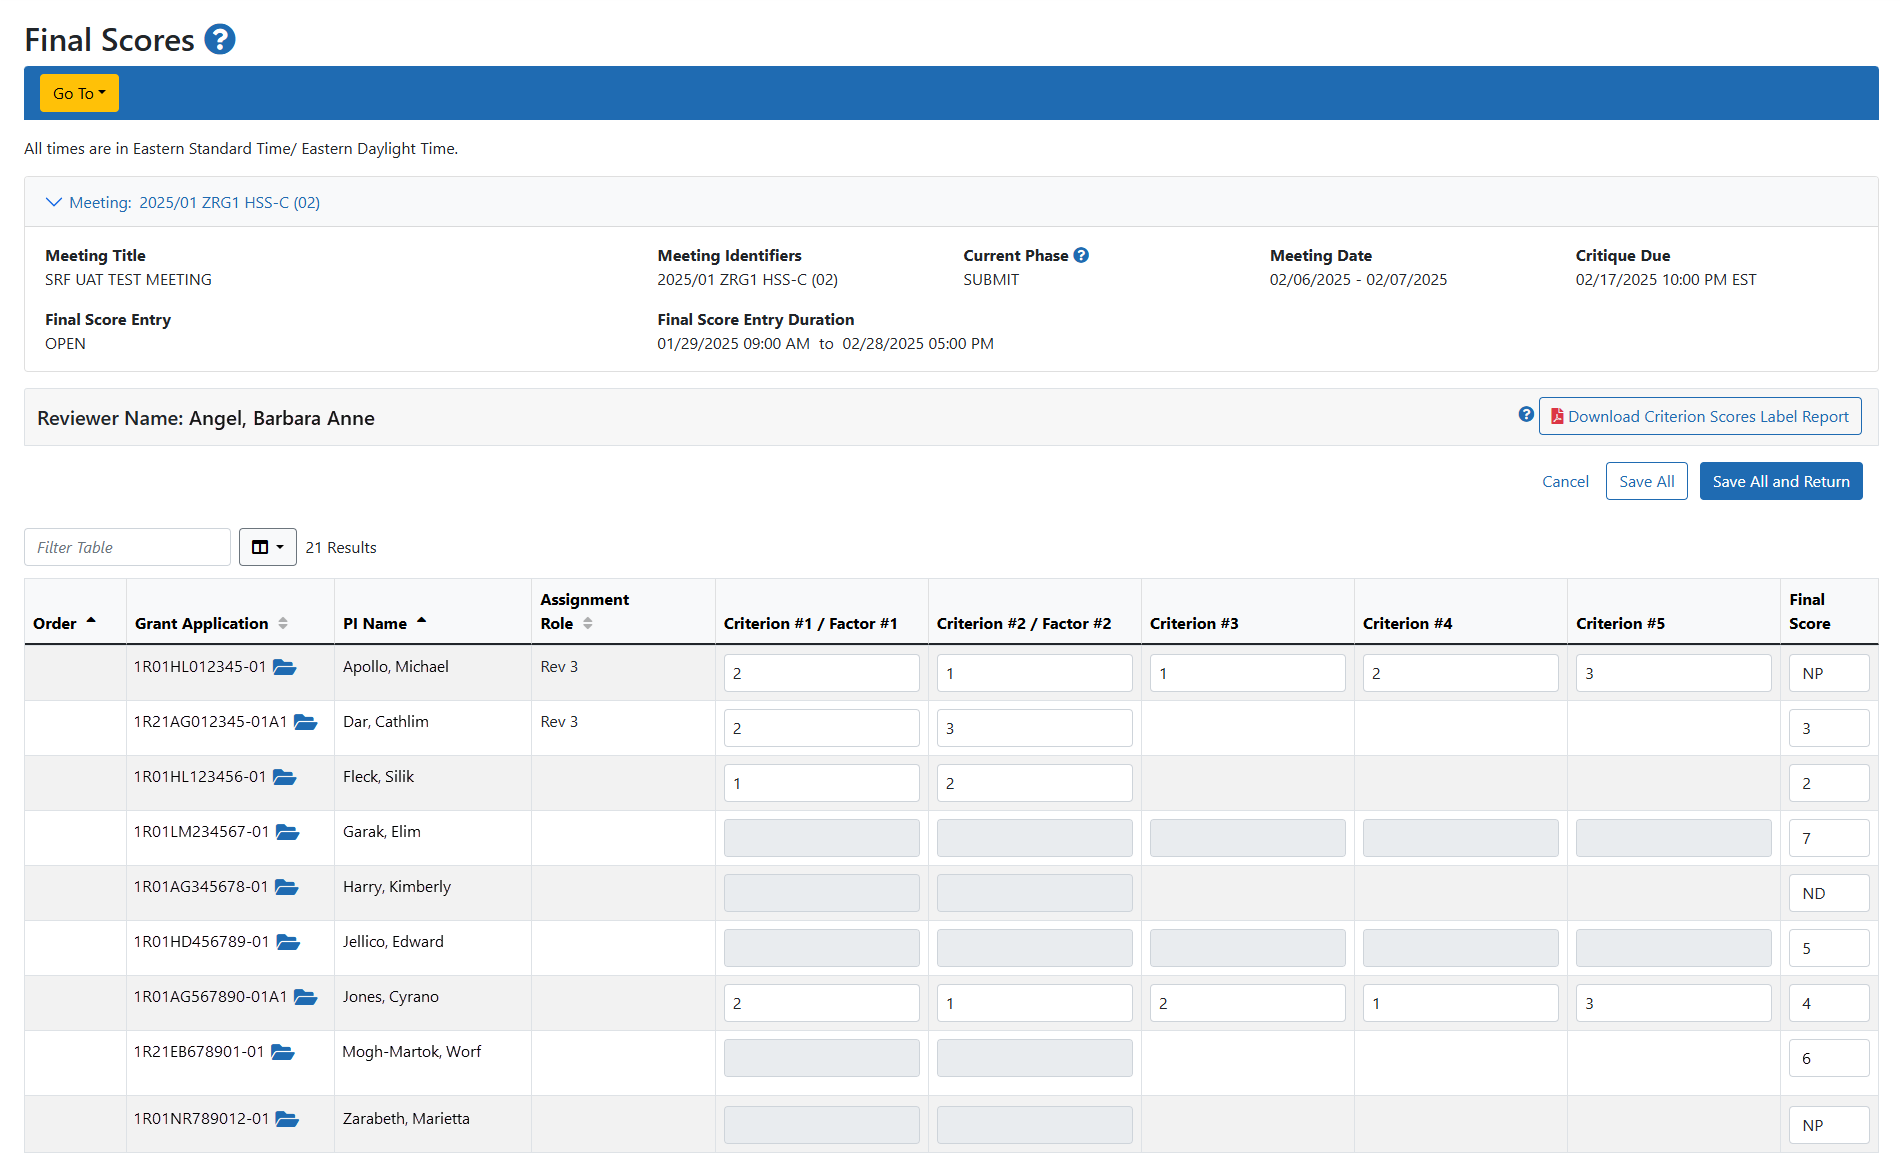Screen dimensions: 1900x1176
Task: Open folder icon for grant 1R01NR789012-01
Action: 288,1120
